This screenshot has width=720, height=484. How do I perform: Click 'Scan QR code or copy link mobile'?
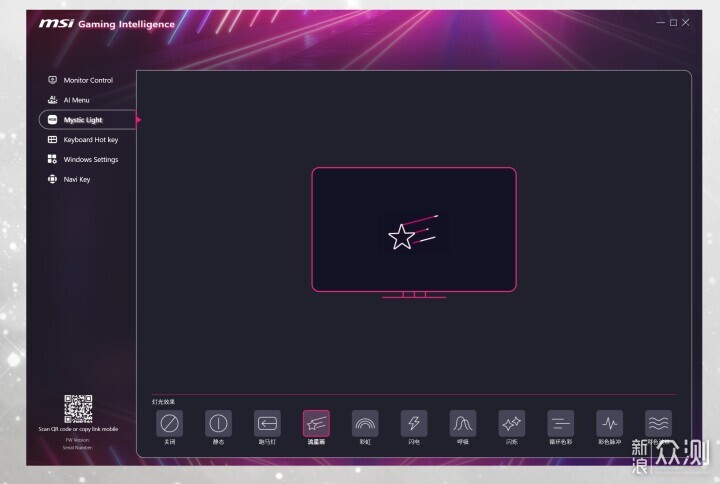[x=78, y=429]
